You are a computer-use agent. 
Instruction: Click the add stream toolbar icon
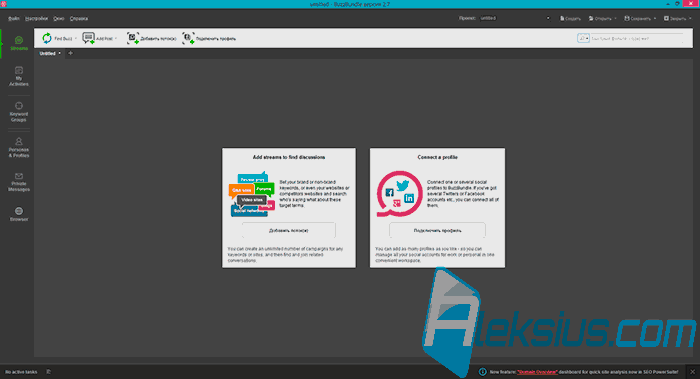[133, 38]
